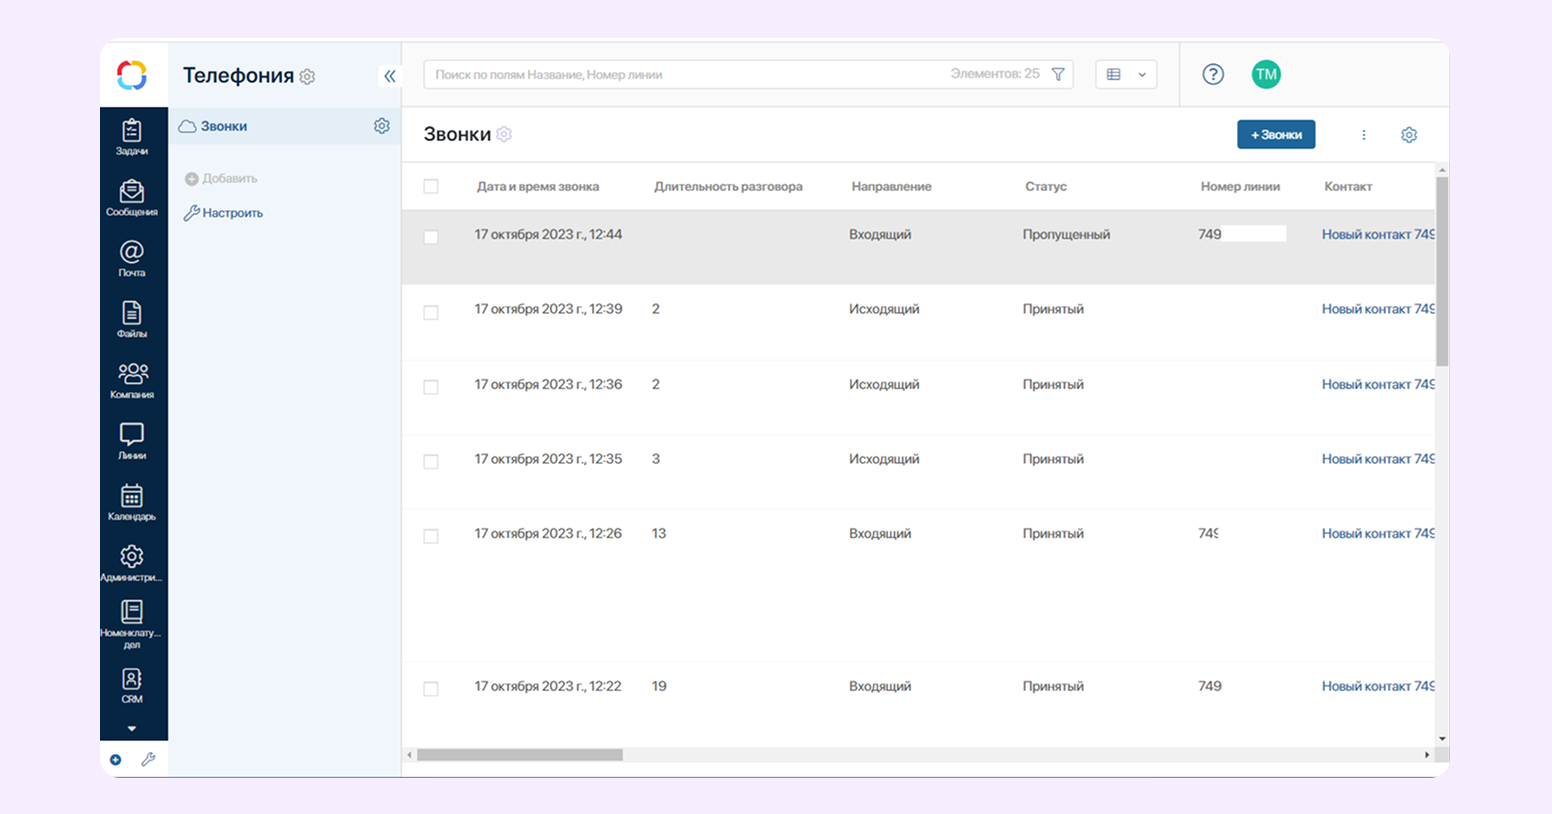Click the horizontal scrollbar thumb

point(520,755)
